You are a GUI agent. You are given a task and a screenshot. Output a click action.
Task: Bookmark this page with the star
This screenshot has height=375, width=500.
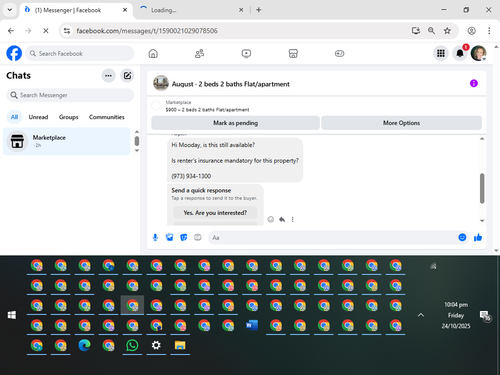coord(447,31)
